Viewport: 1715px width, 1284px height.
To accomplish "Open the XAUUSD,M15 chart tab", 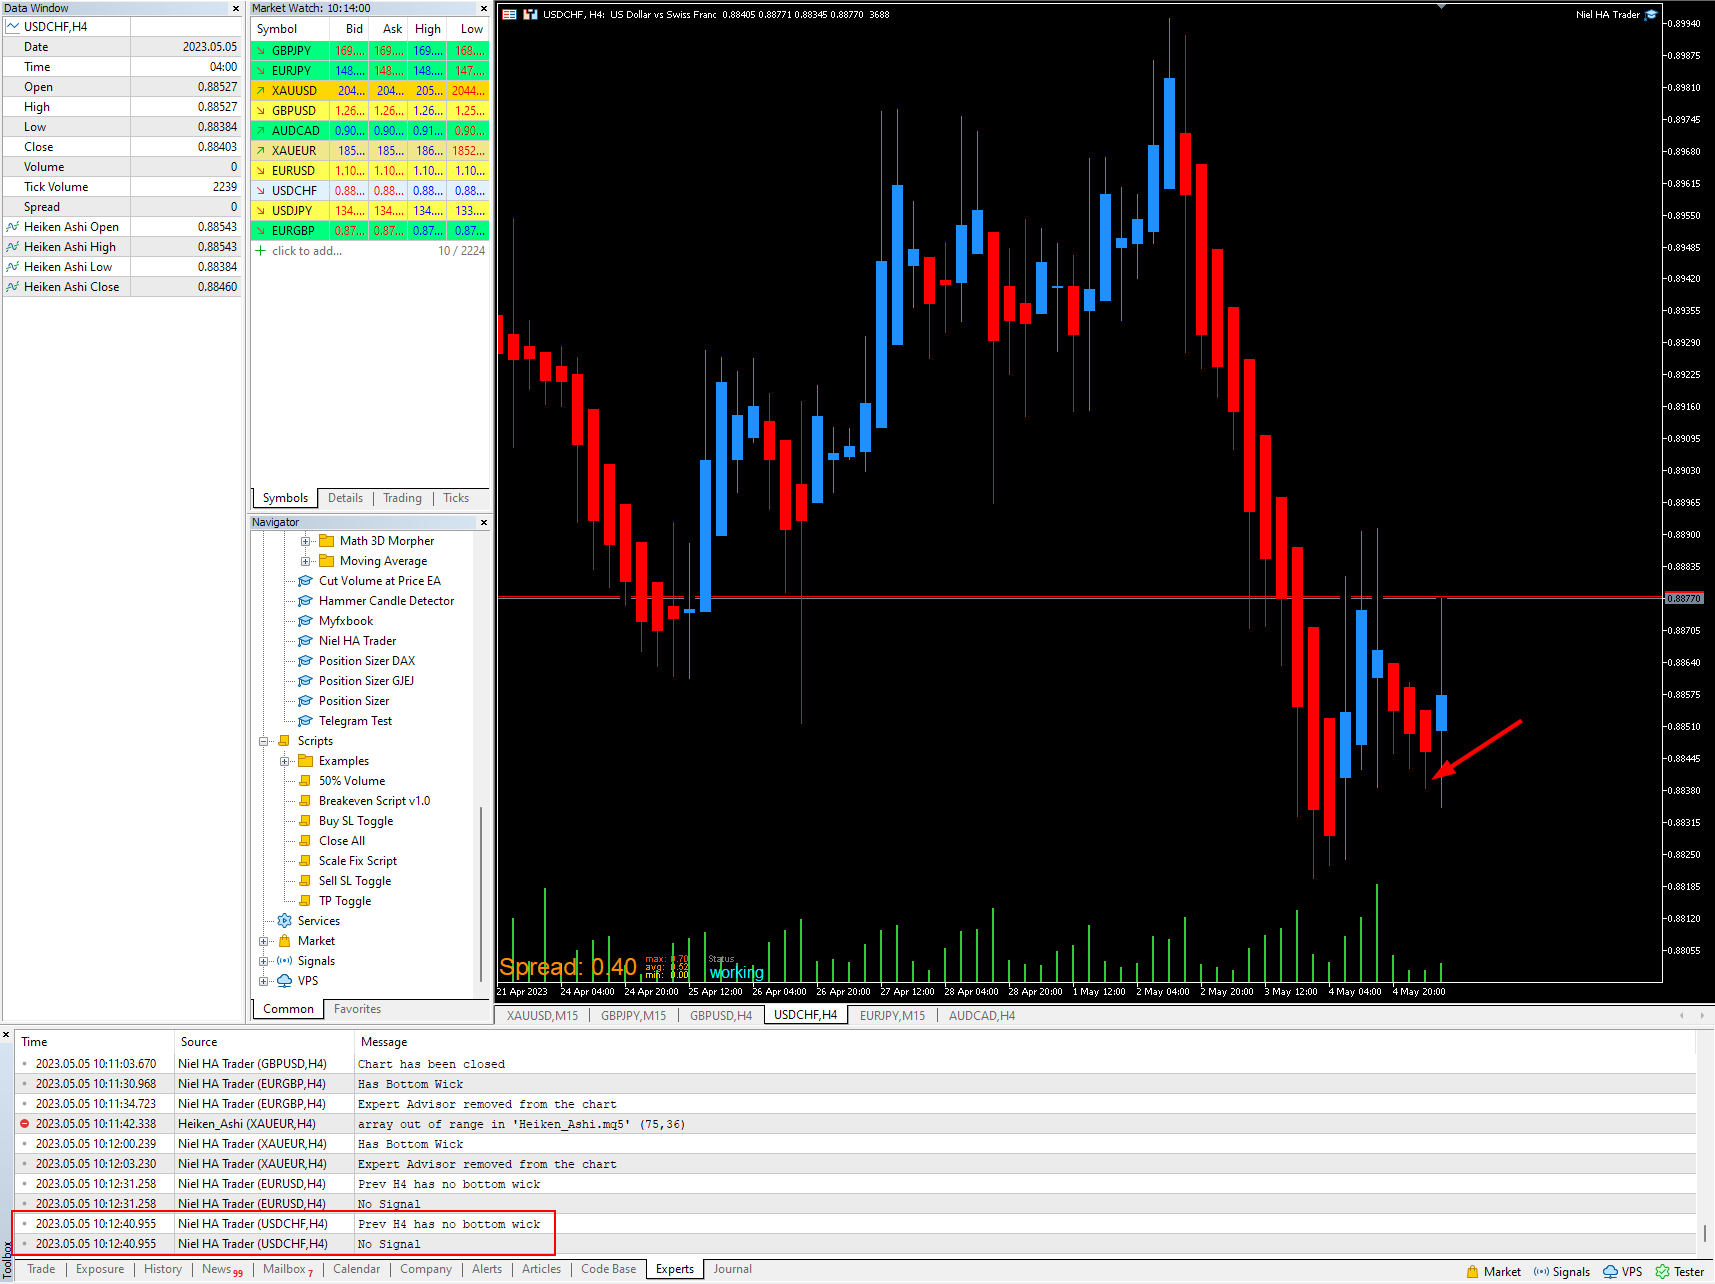I will pyautogui.click(x=542, y=1016).
